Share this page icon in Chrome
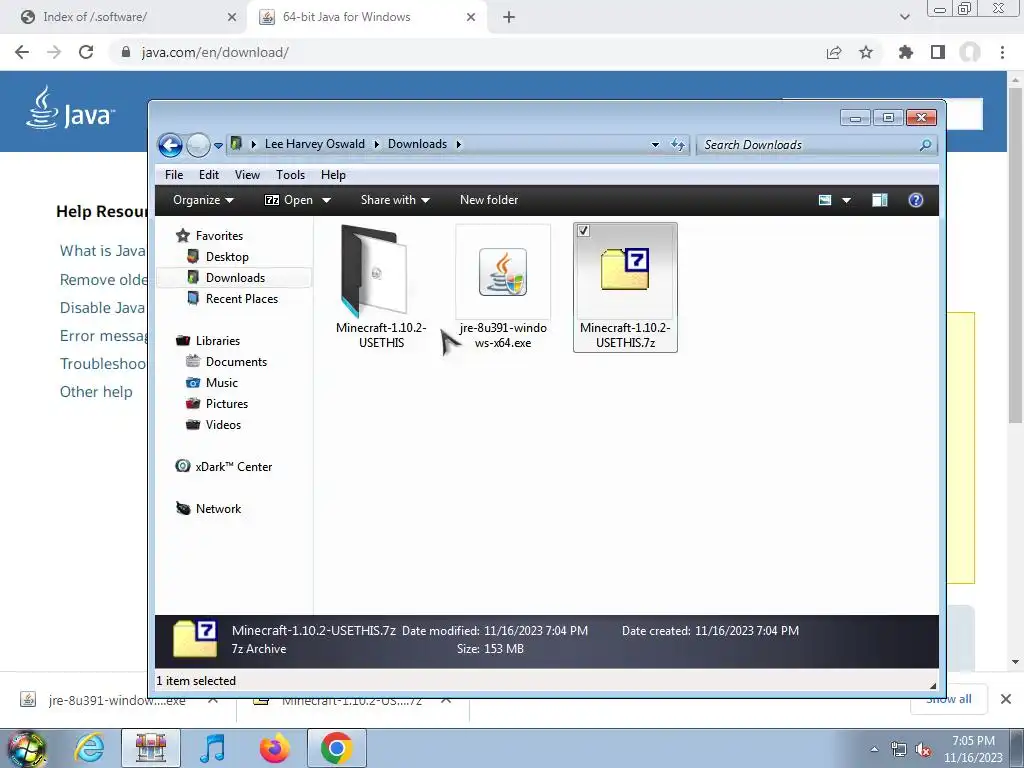The height and width of the screenshot is (768, 1024). click(834, 52)
